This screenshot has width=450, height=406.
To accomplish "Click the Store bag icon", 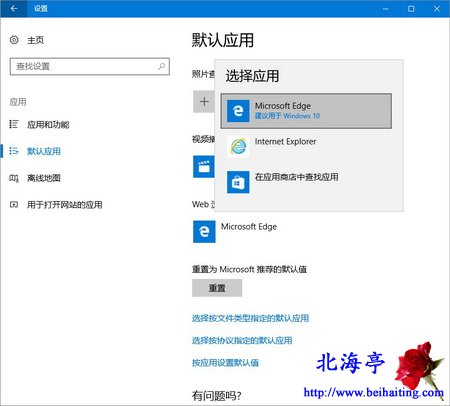I will pos(238,182).
